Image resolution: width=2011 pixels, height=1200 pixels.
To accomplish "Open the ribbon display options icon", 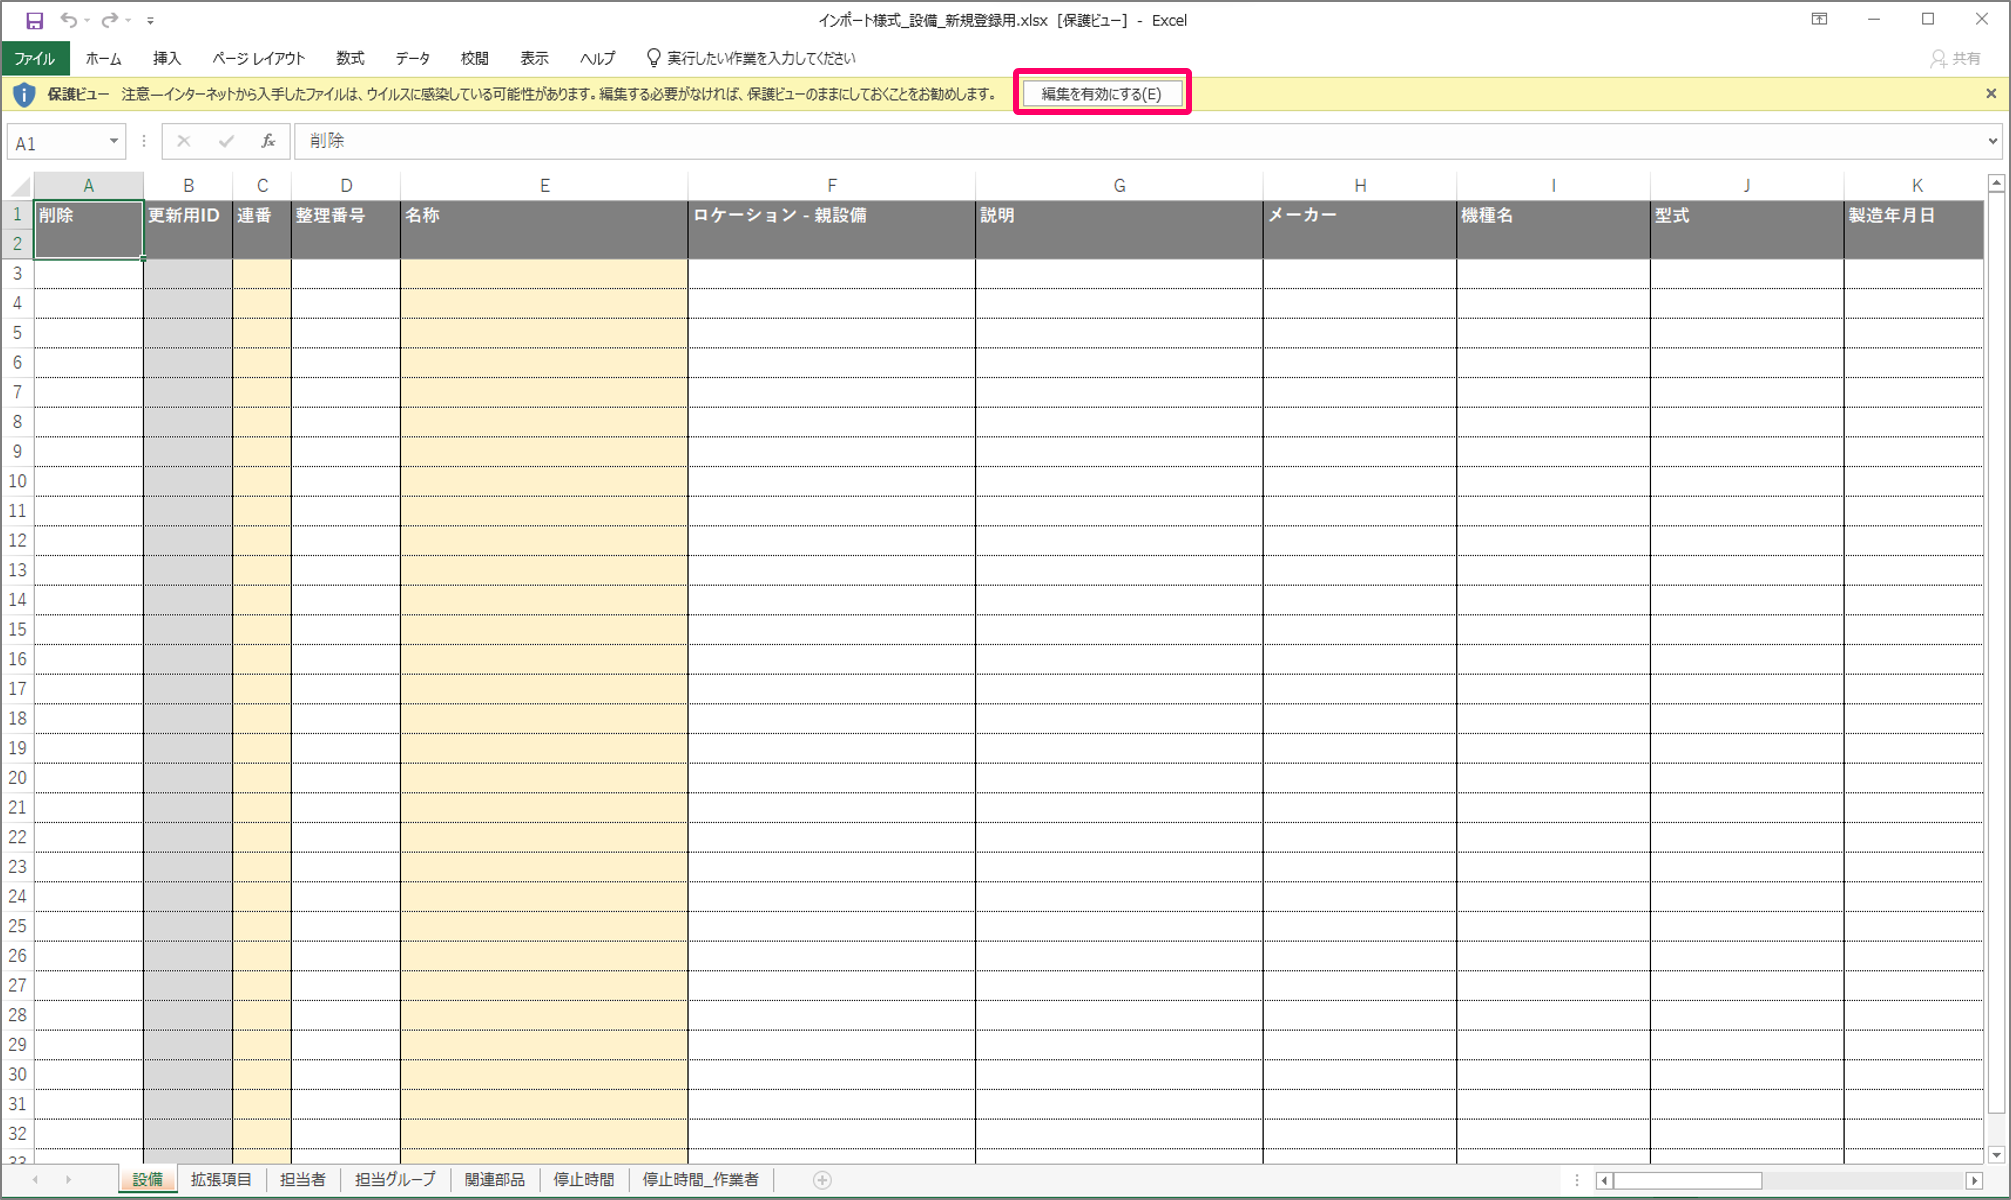I will [x=1819, y=20].
